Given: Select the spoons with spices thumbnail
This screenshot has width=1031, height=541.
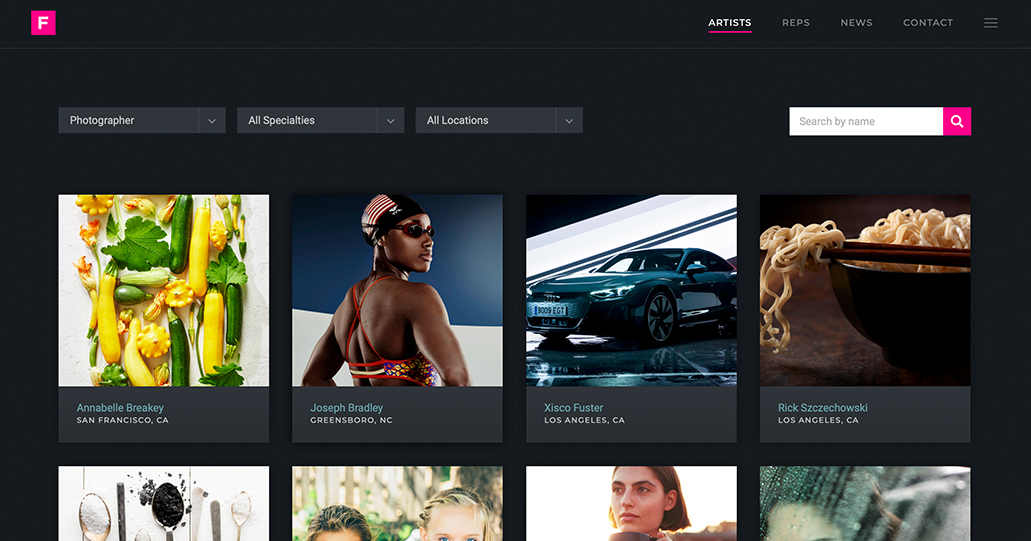Looking at the screenshot, I should coord(163,503).
